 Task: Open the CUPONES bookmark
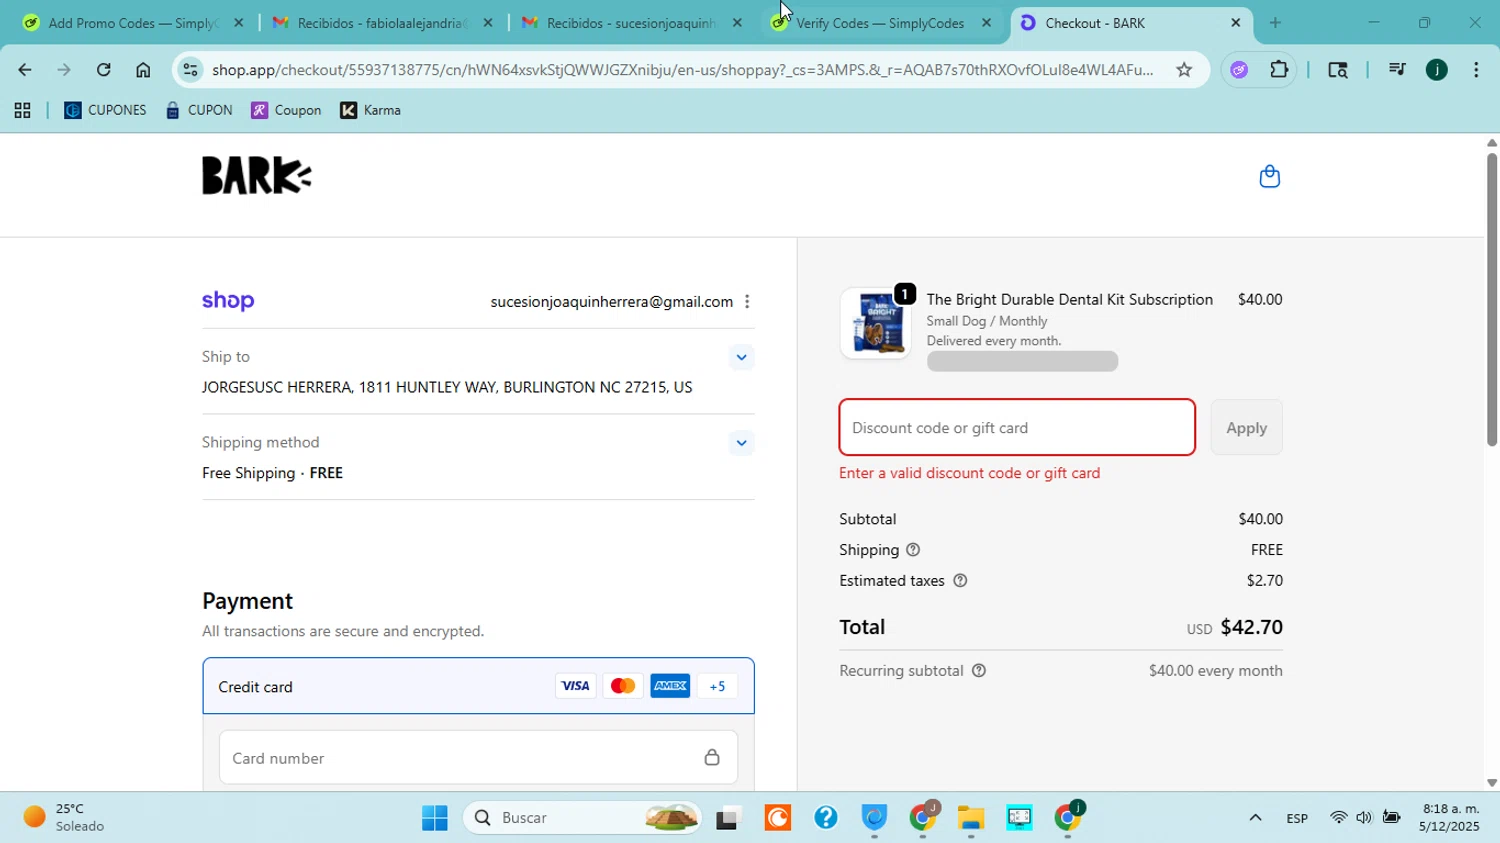click(105, 110)
